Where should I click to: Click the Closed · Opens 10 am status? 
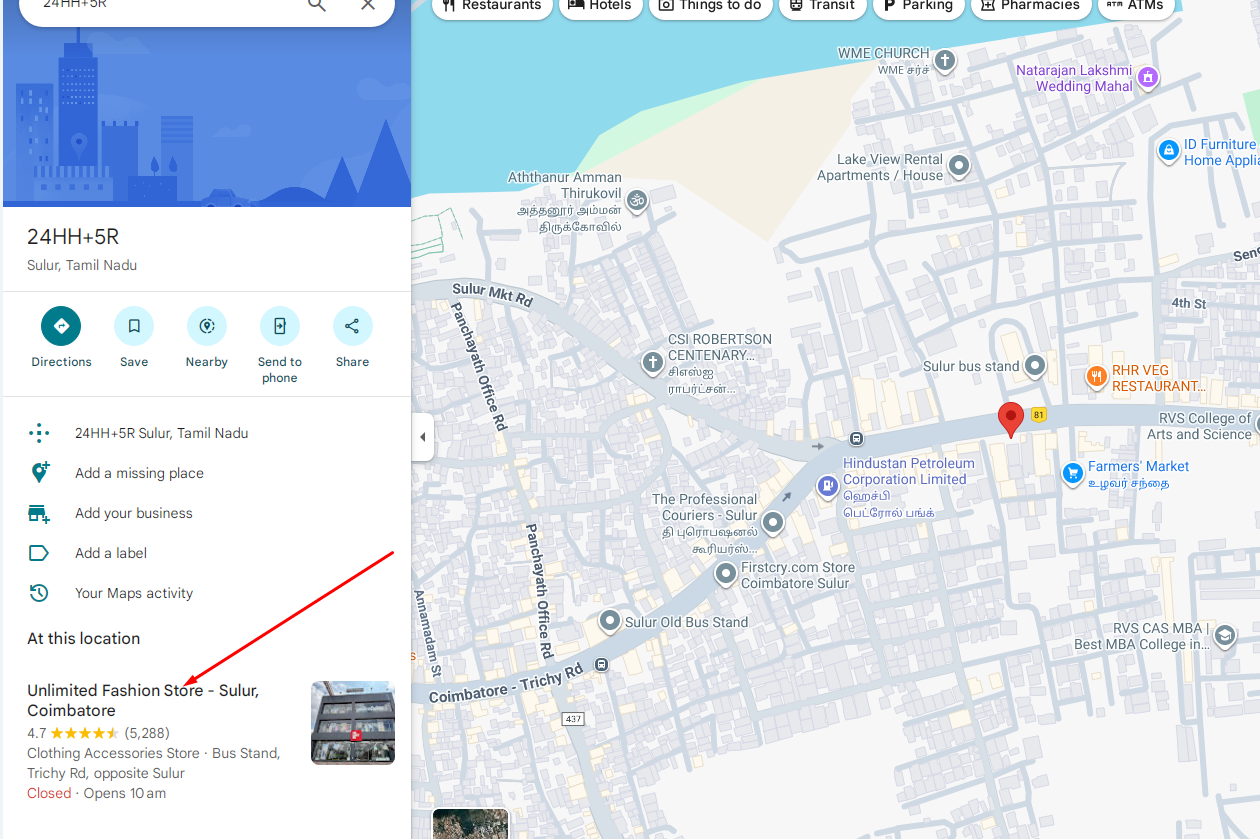click(x=97, y=793)
